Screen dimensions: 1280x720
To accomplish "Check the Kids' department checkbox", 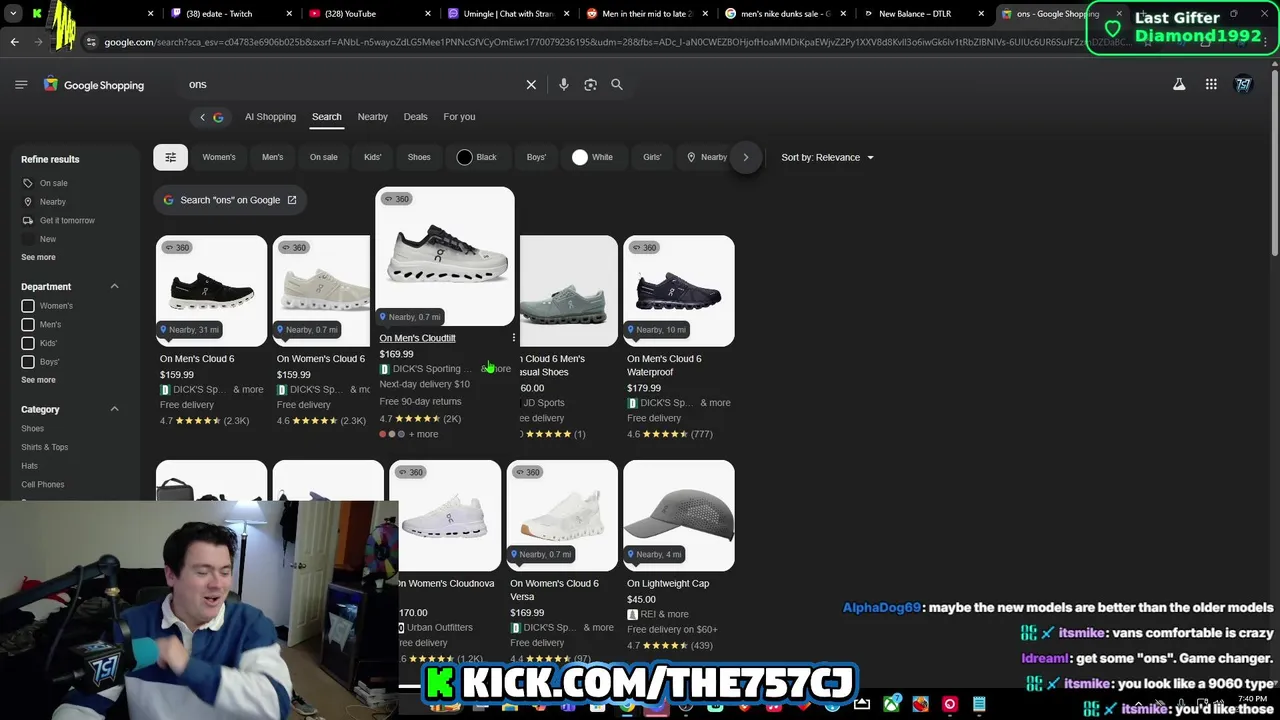I will 28,343.
